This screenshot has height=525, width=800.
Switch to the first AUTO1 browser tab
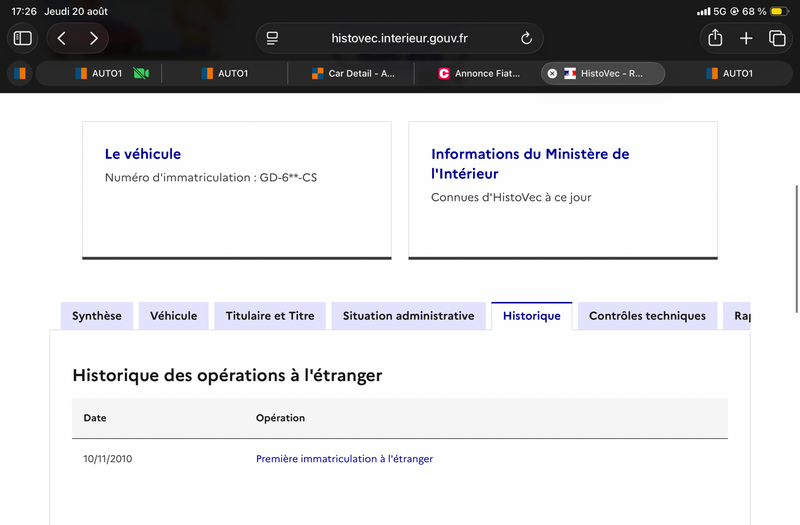[x=98, y=73]
